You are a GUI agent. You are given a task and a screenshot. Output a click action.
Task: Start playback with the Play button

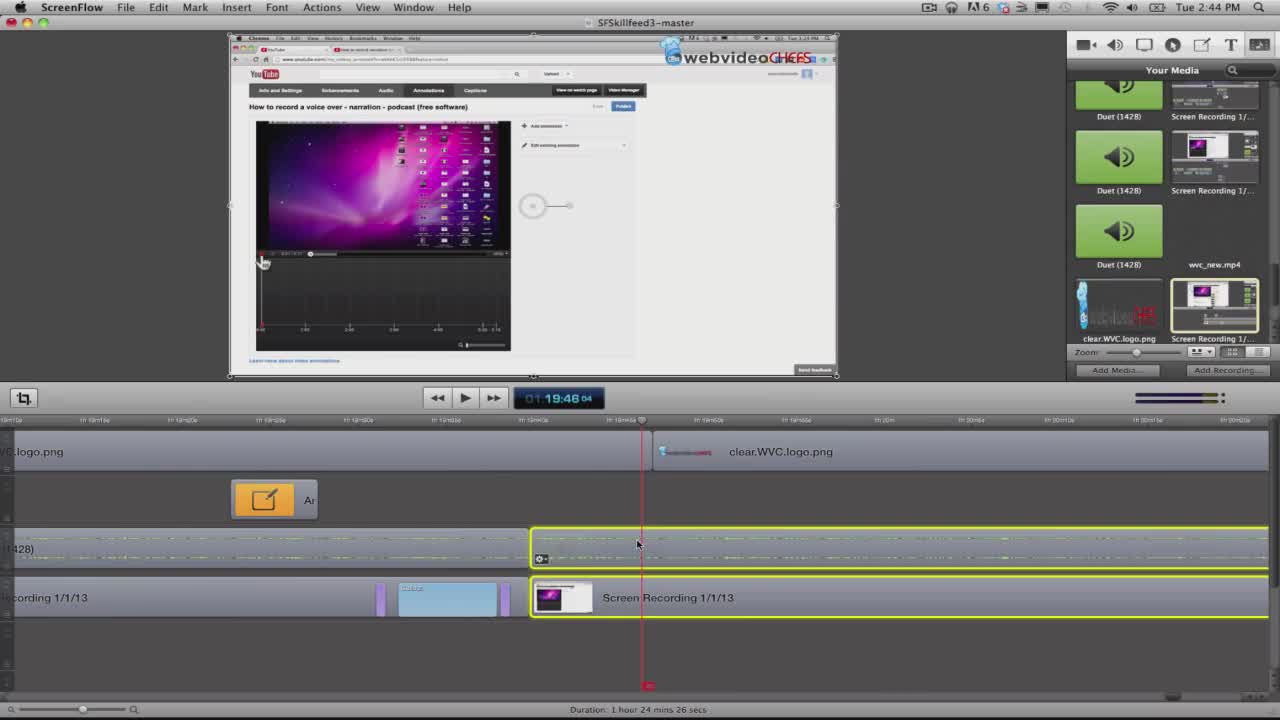[465, 398]
